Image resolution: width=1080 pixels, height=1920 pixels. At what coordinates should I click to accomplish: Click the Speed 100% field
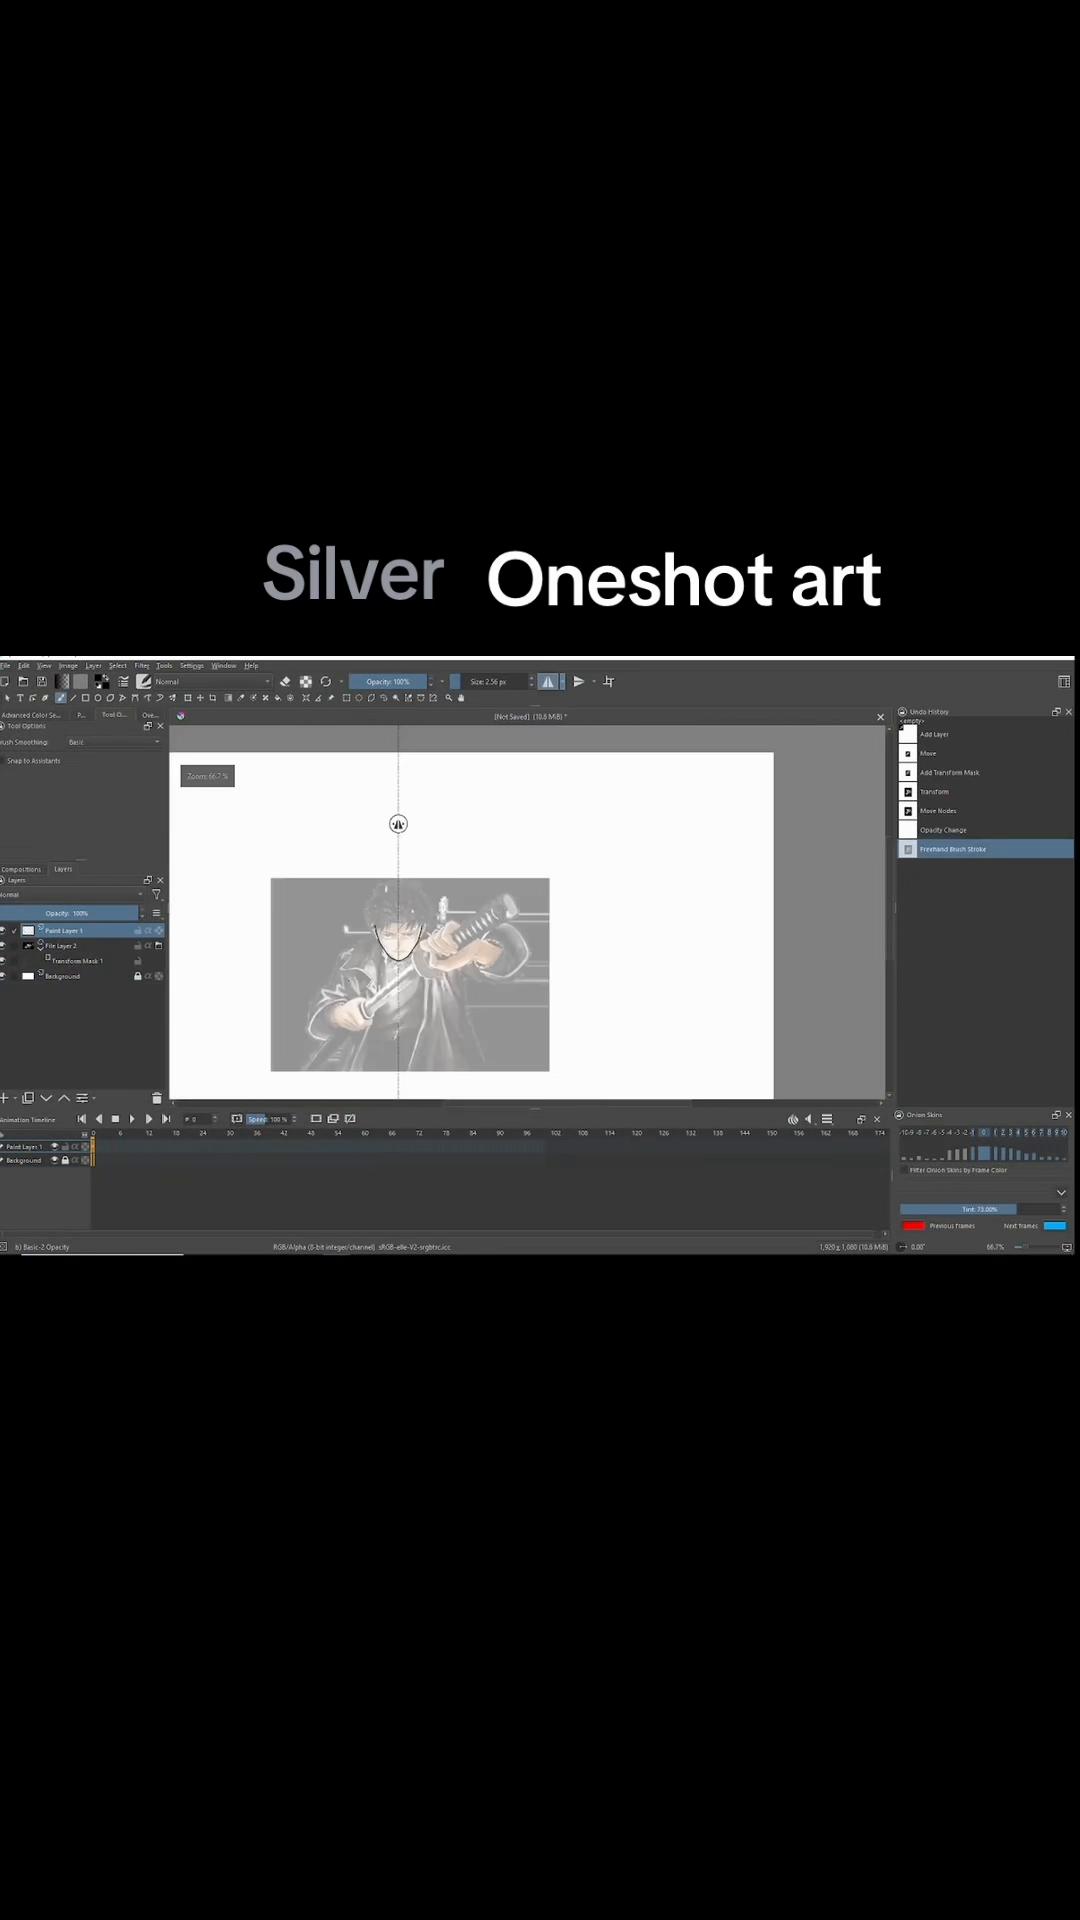pos(271,1119)
